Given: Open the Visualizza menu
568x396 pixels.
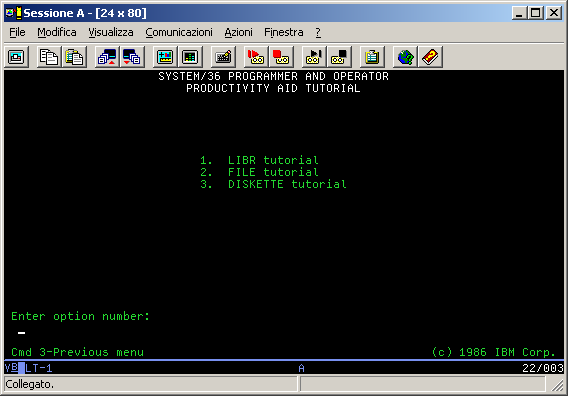Looking at the screenshot, I should point(111,32).
